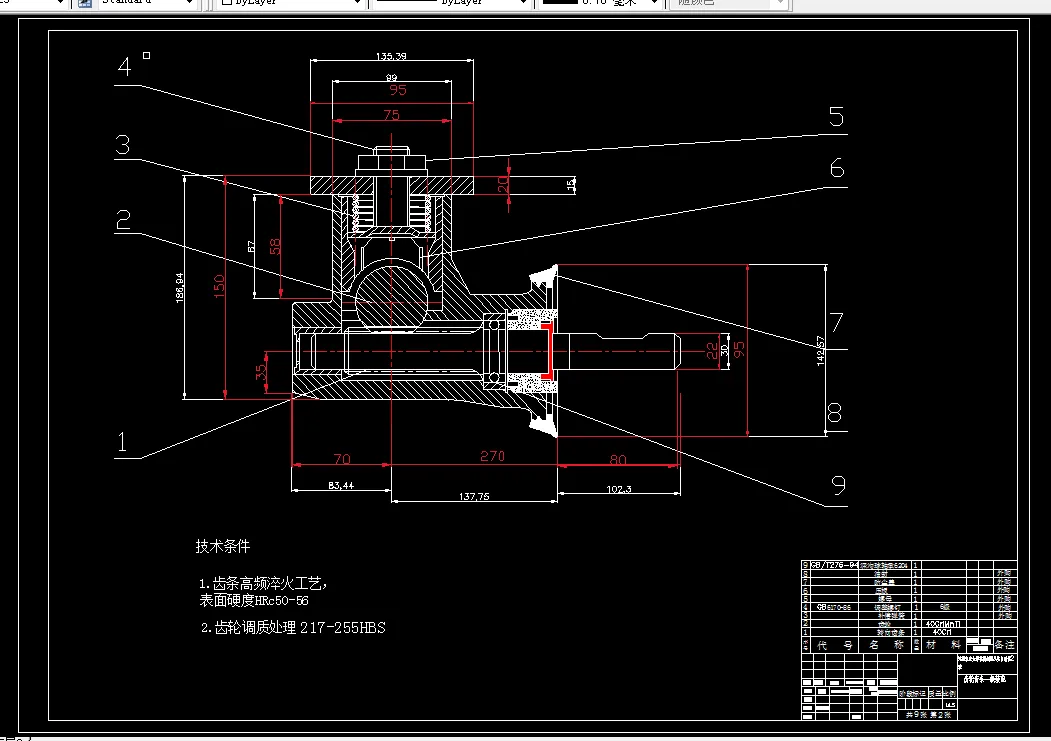Select the GB/T276-94 cell in parts list

(834, 565)
